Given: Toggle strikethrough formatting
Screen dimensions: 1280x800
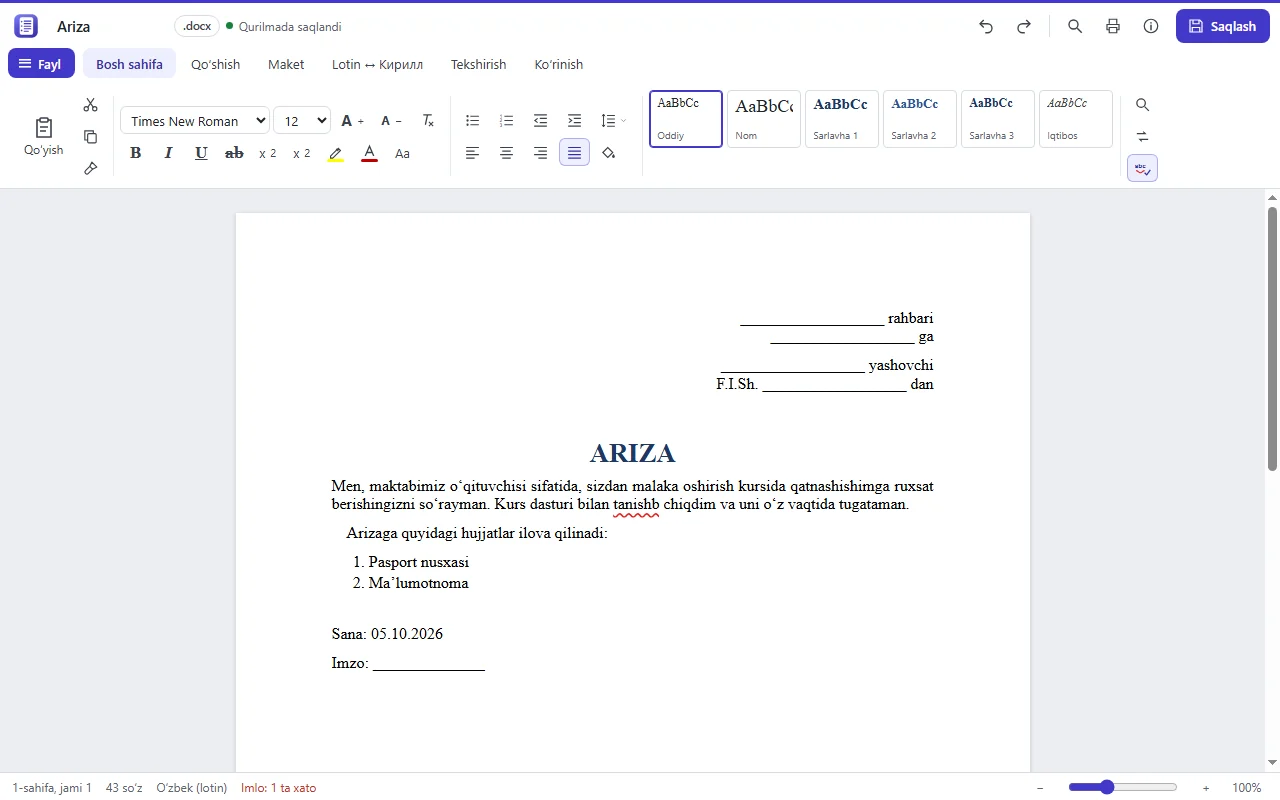Looking at the screenshot, I should pos(234,153).
